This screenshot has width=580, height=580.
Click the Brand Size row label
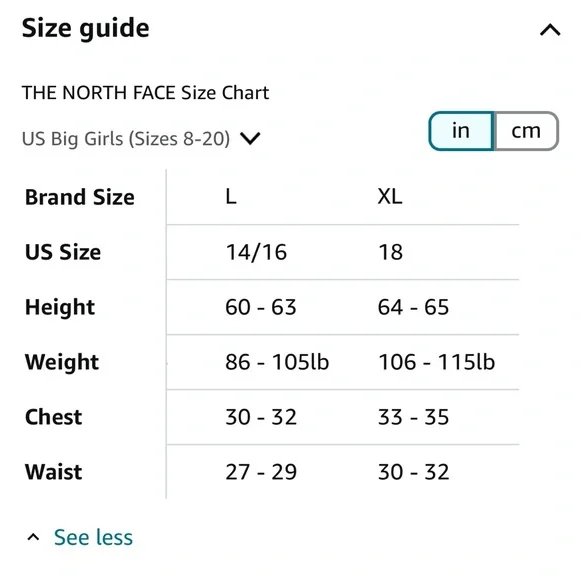[80, 197]
